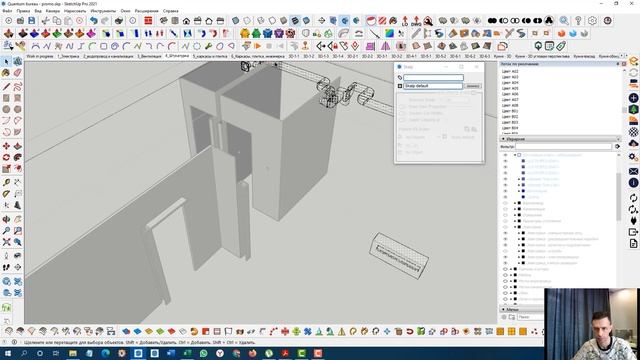Toggle eye of topmost tag folder row
This screenshot has height=360, width=640.
(x=505, y=155)
